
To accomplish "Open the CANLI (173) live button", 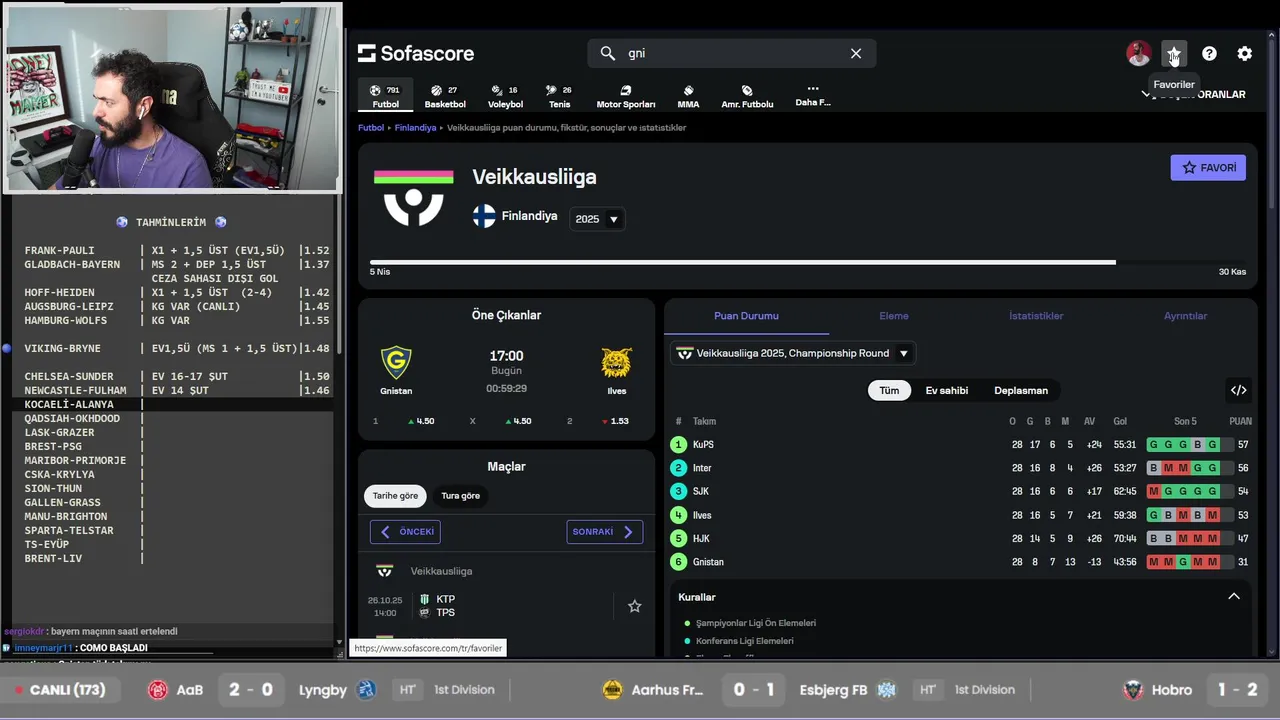I will pos(60,690).
